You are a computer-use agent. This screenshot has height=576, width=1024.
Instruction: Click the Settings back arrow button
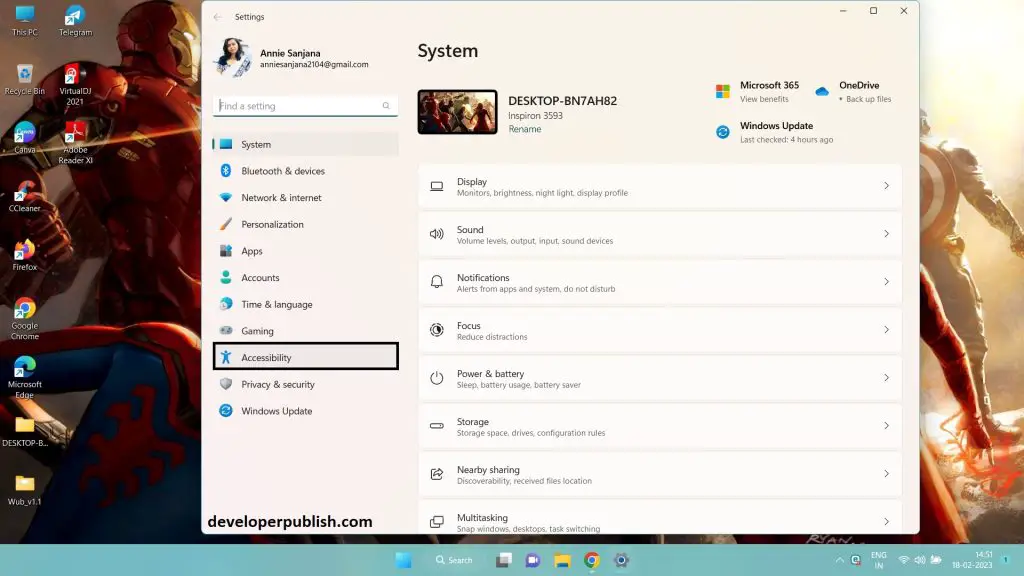pyautogui.click(x=217, y=17)
